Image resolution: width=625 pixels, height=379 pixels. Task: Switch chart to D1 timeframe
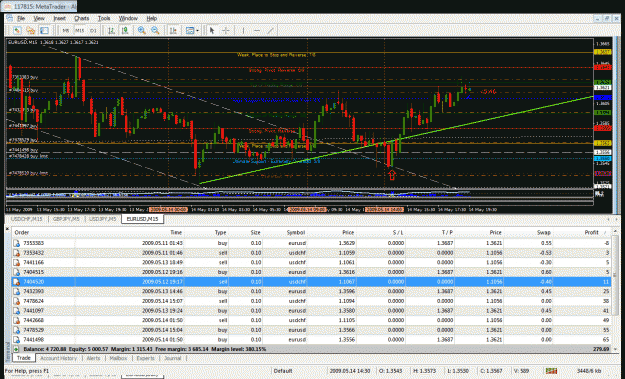point(93,30)
